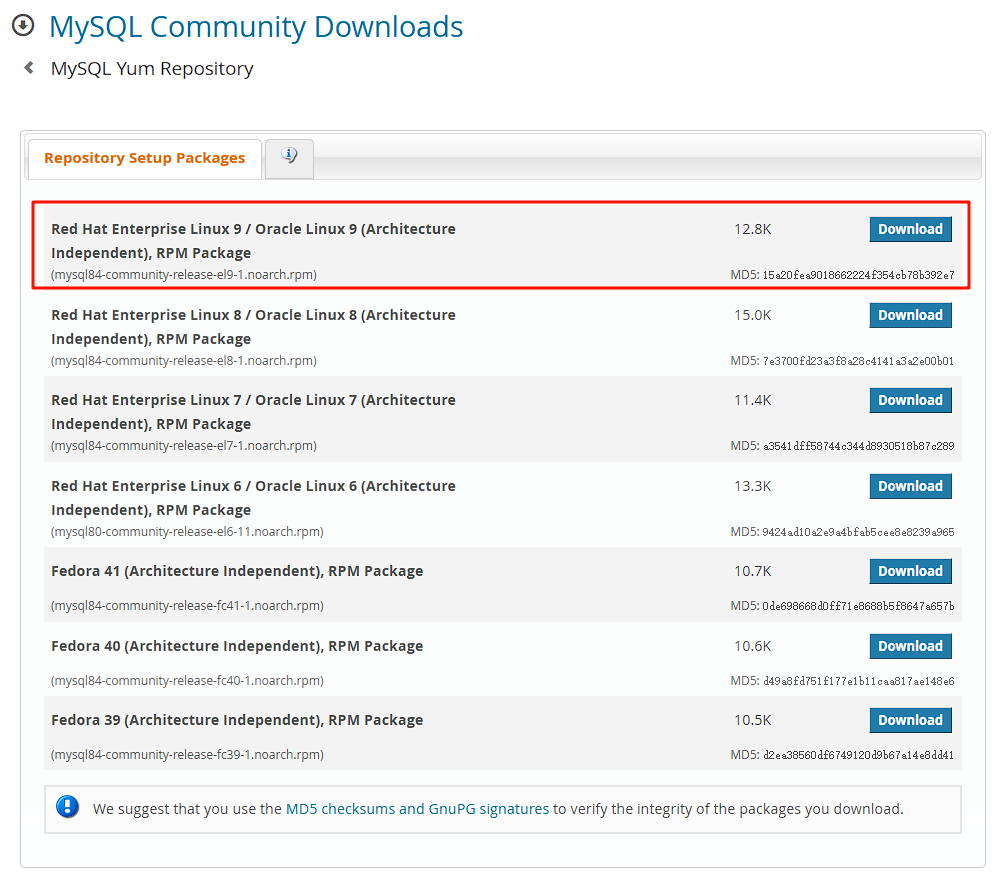Download the Fedora 39 RPM package
The image size is (1000, 876).
[x=910, y=719]
